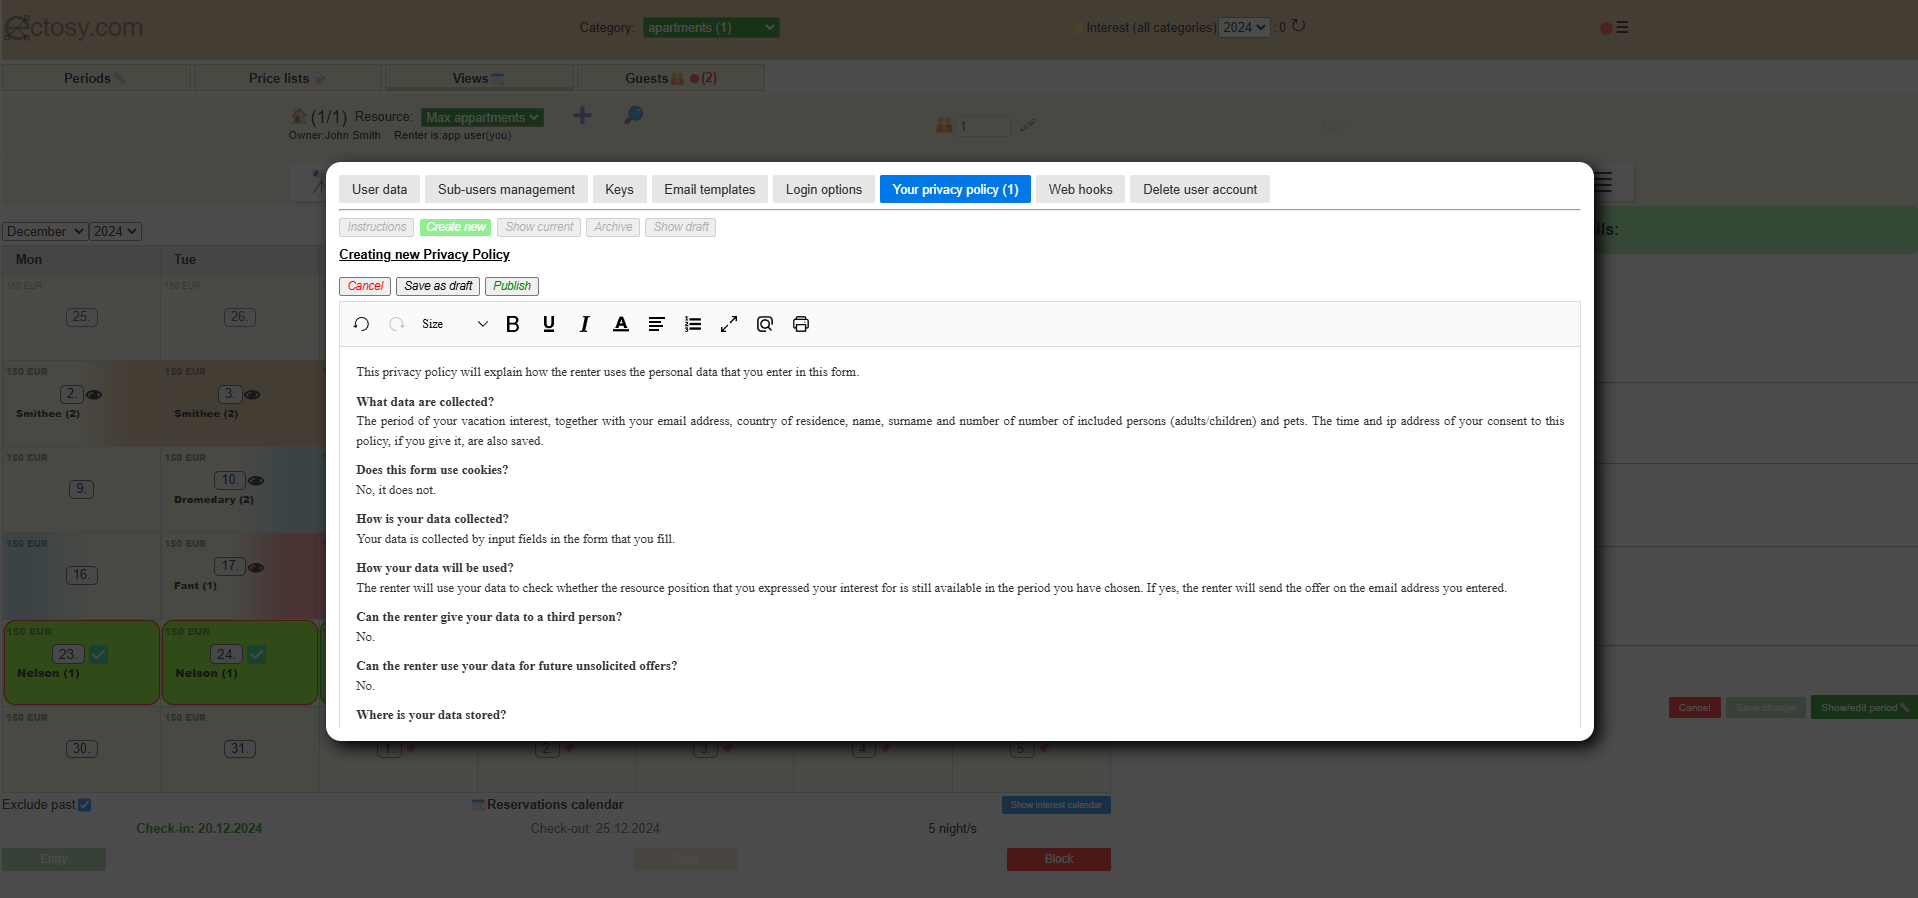Click the checkmark on day 23 Nelson

coord(99,654)
